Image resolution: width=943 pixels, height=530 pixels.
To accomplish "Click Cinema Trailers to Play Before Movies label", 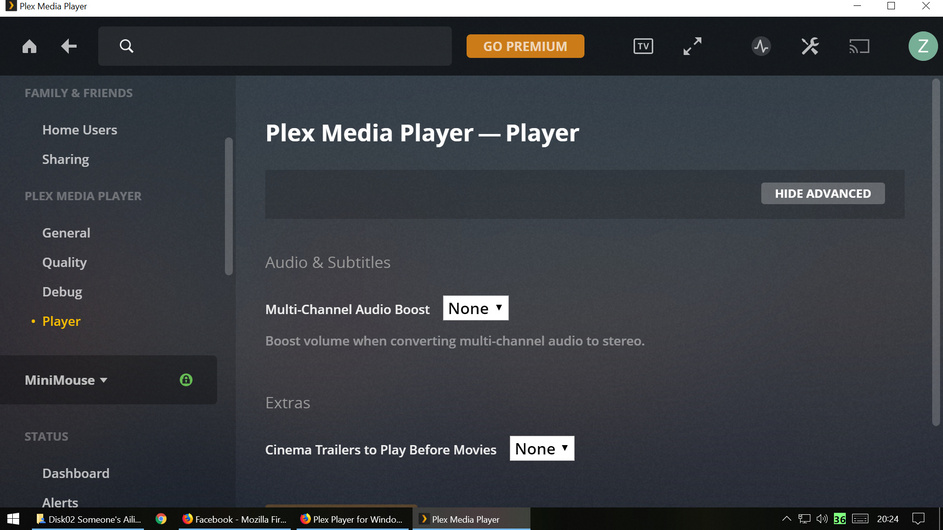I will pos(381,450).
